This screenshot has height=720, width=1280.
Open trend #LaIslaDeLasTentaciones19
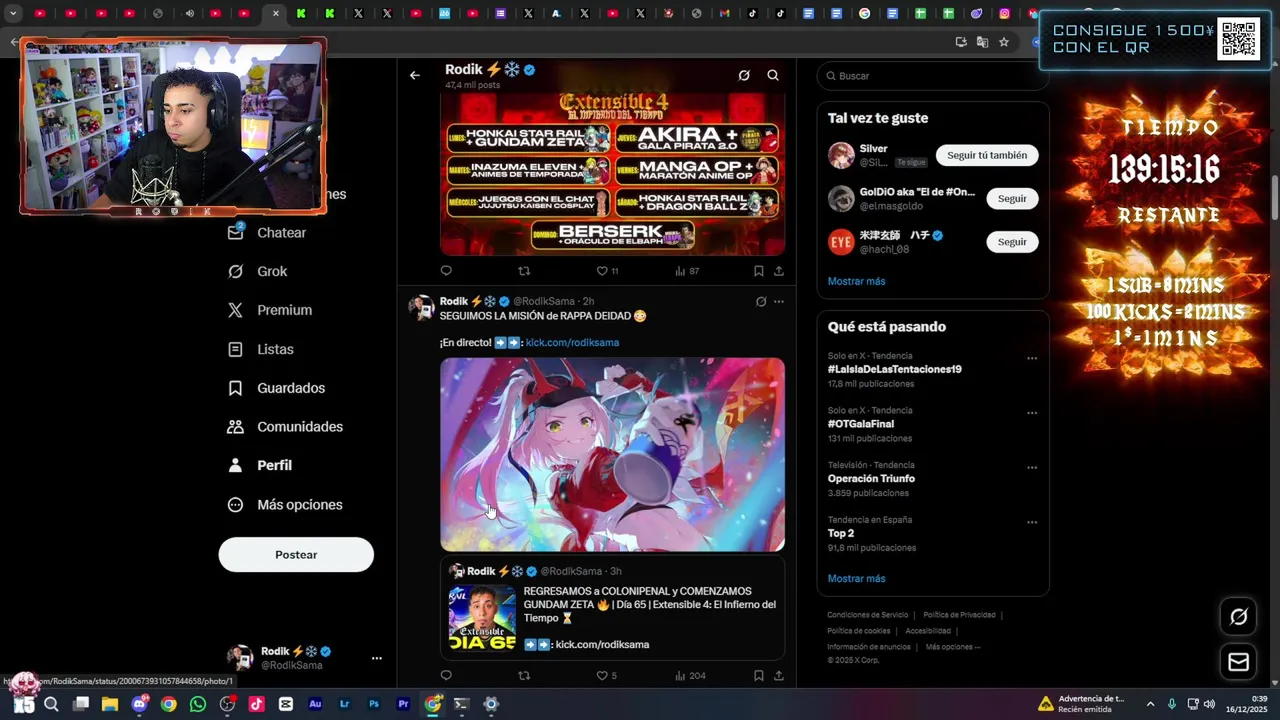click(x=894, y=369)
